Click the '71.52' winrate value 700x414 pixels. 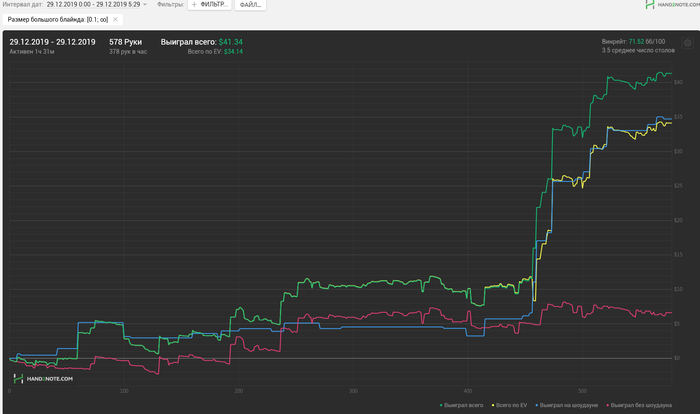coord(636,42)
